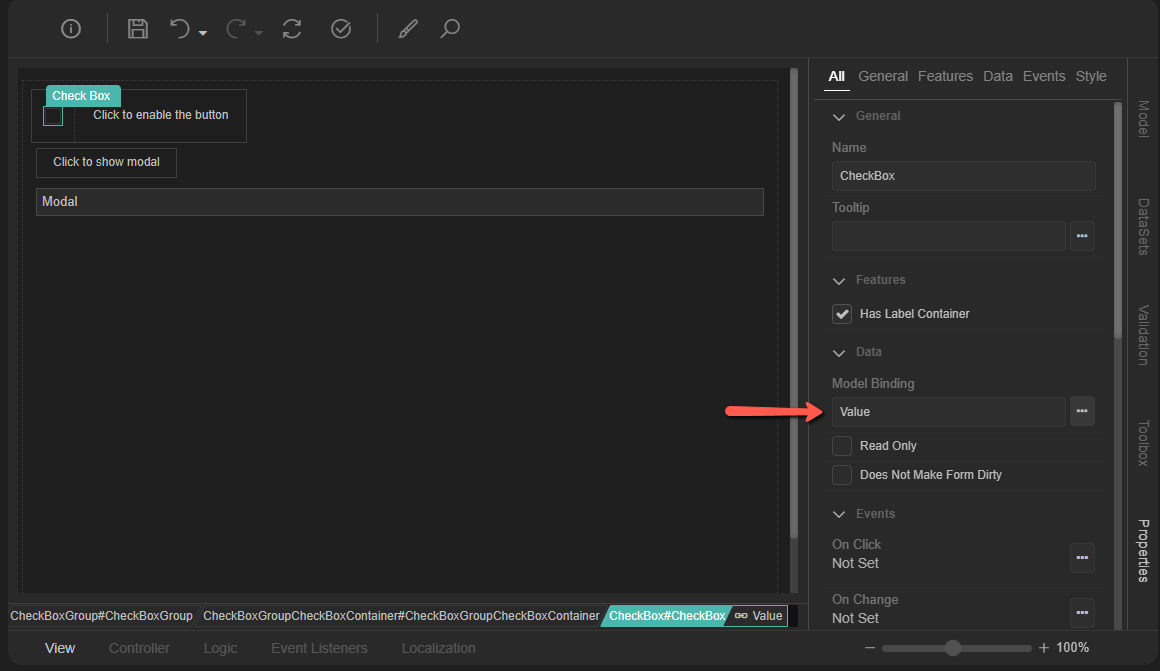Collapse the Events section
1160x671 pixels.
click(x=839, y=513)
